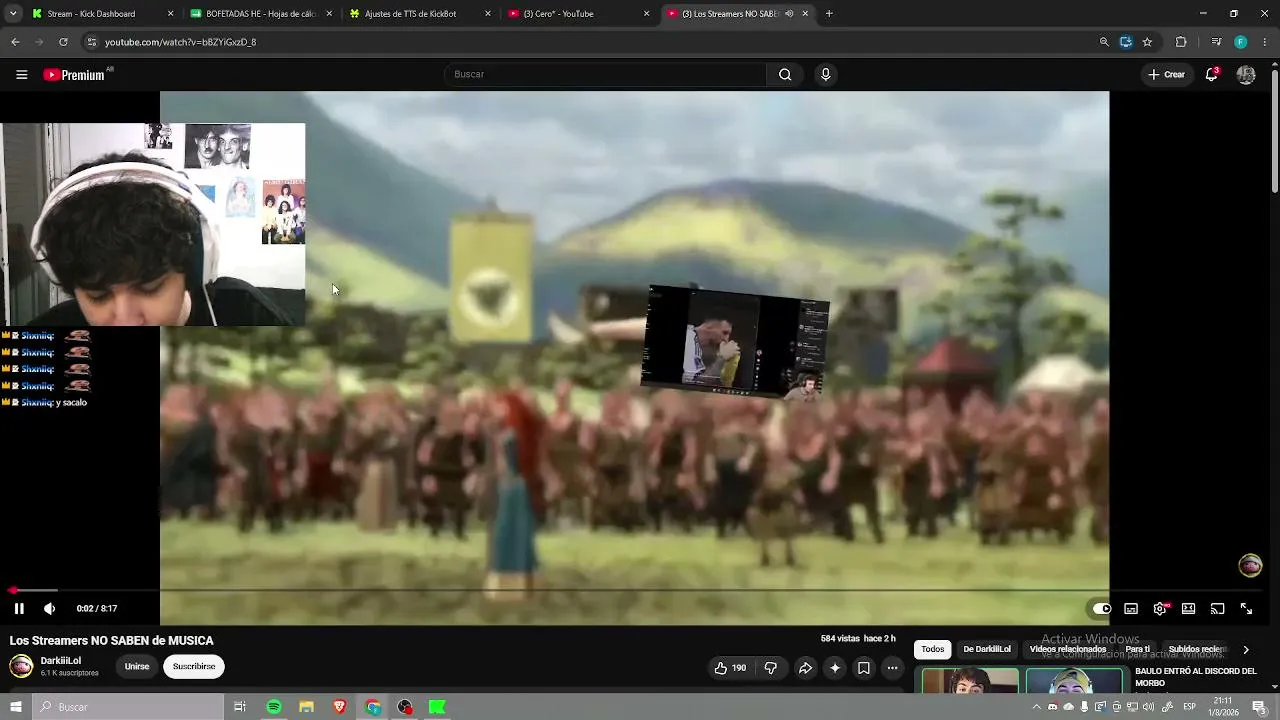Select the De DarkiiiLol filter chip
Viewport: 1280px width, 720px height.
987,649
